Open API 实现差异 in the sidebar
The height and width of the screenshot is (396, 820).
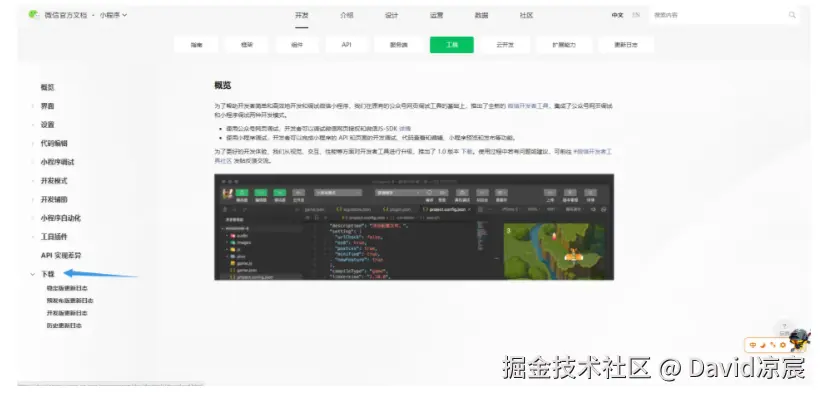coord(61,256)
